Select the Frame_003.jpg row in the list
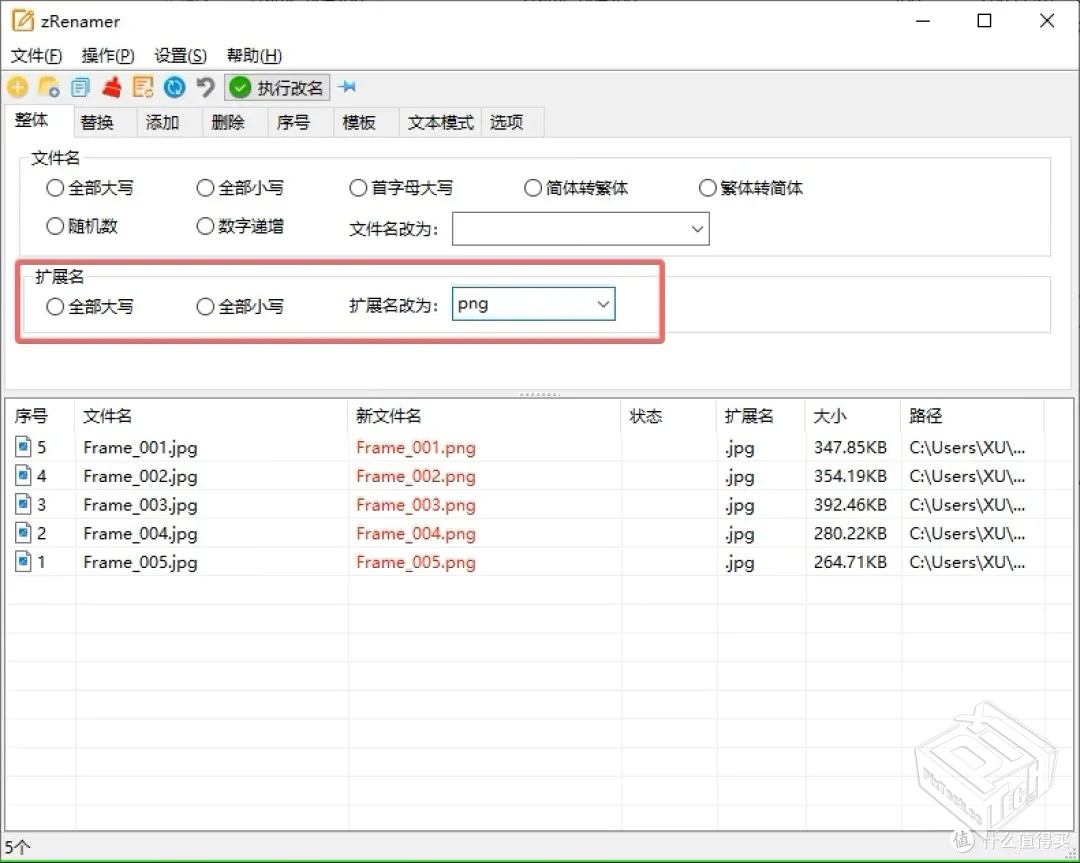The width and height of the screenshot is (1080, 863). (x=140, y=505)
